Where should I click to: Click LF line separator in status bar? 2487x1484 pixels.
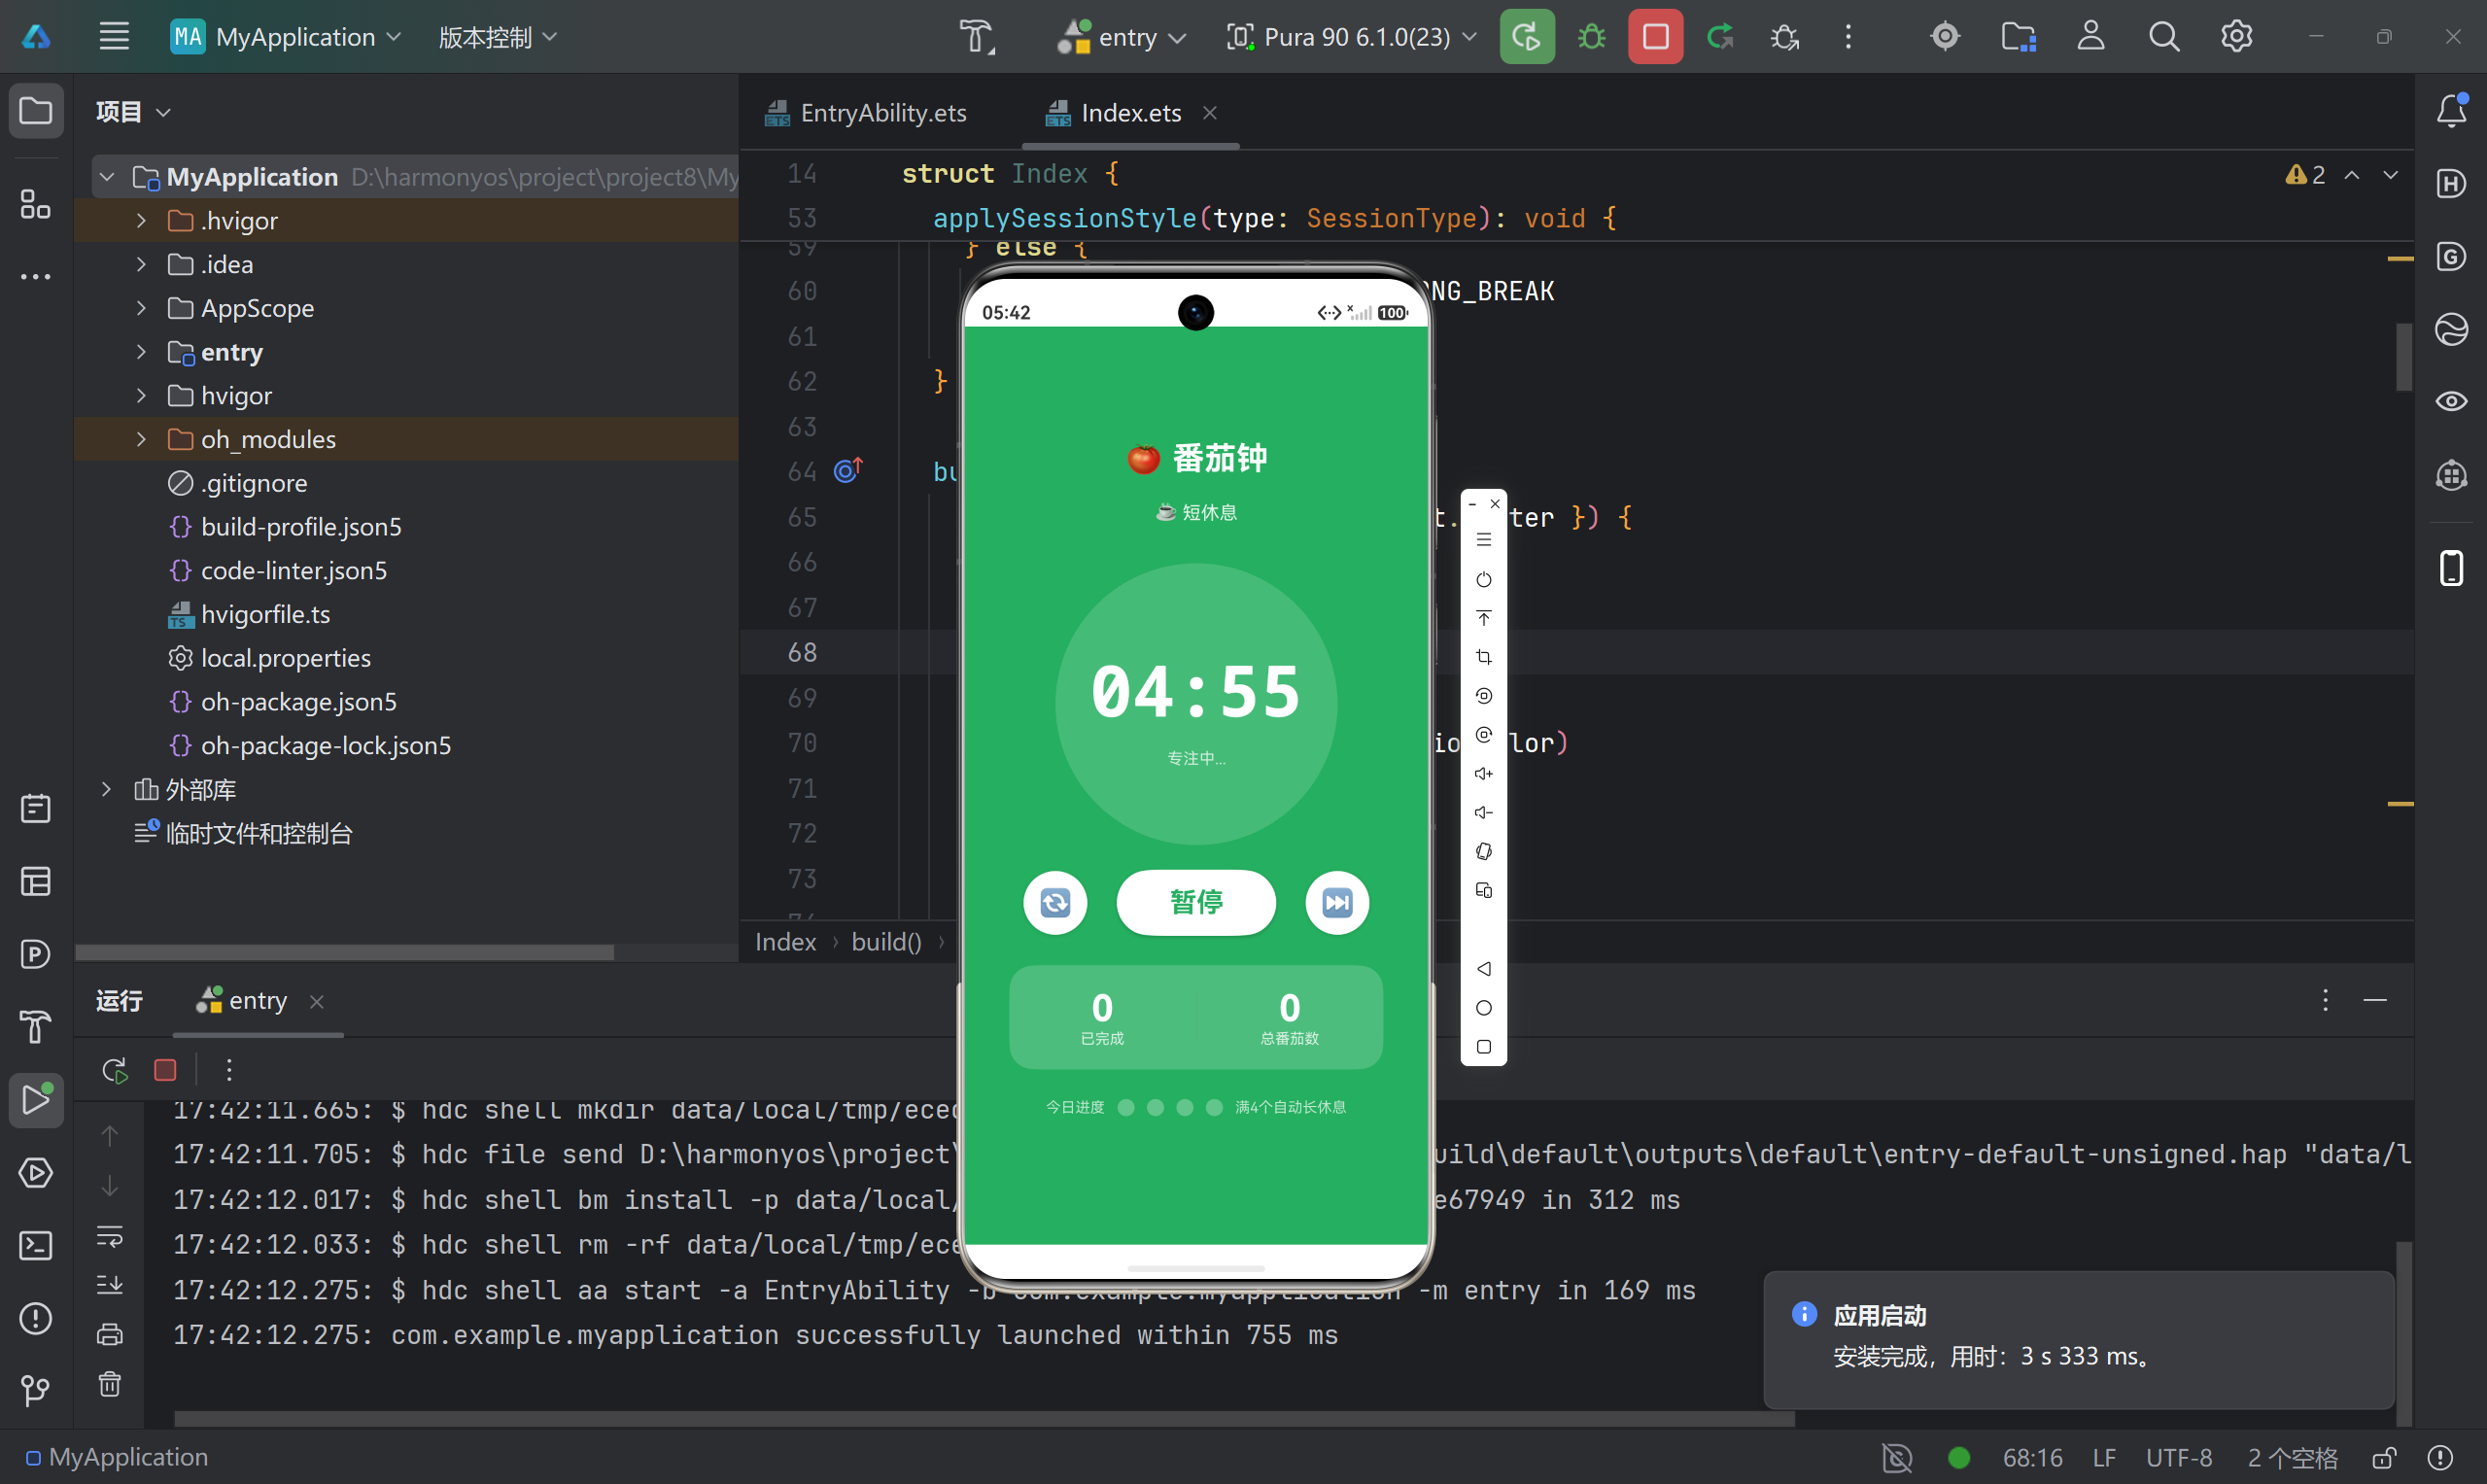click(2103, 1458)
